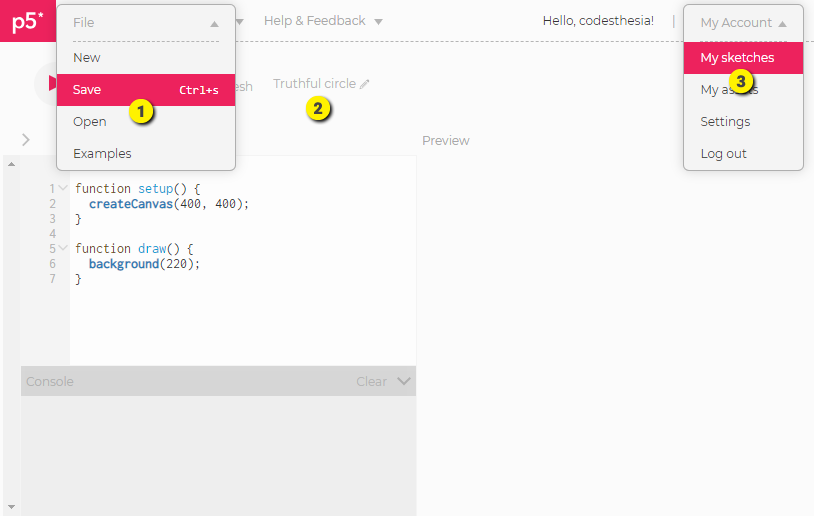Log out of the account
The image size is (814, 516).
pos(723,154)
